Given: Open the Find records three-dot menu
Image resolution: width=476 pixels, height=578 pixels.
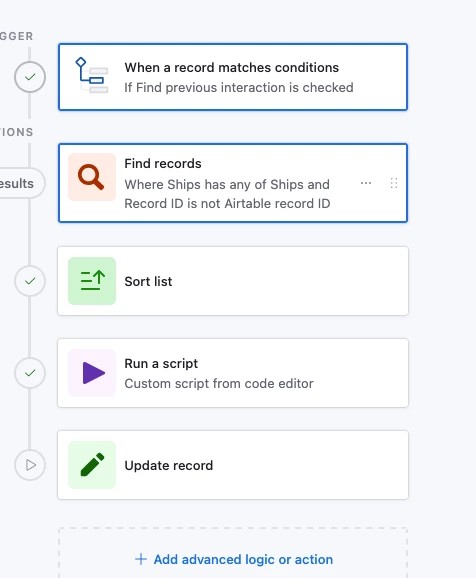Looking at the screenshot, I should (366, 183).
